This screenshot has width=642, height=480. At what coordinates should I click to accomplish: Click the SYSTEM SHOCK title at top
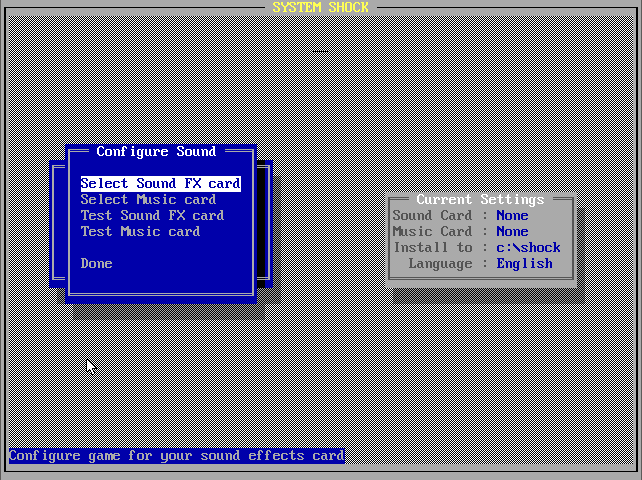pyautogui.click(x=320, y=8)
